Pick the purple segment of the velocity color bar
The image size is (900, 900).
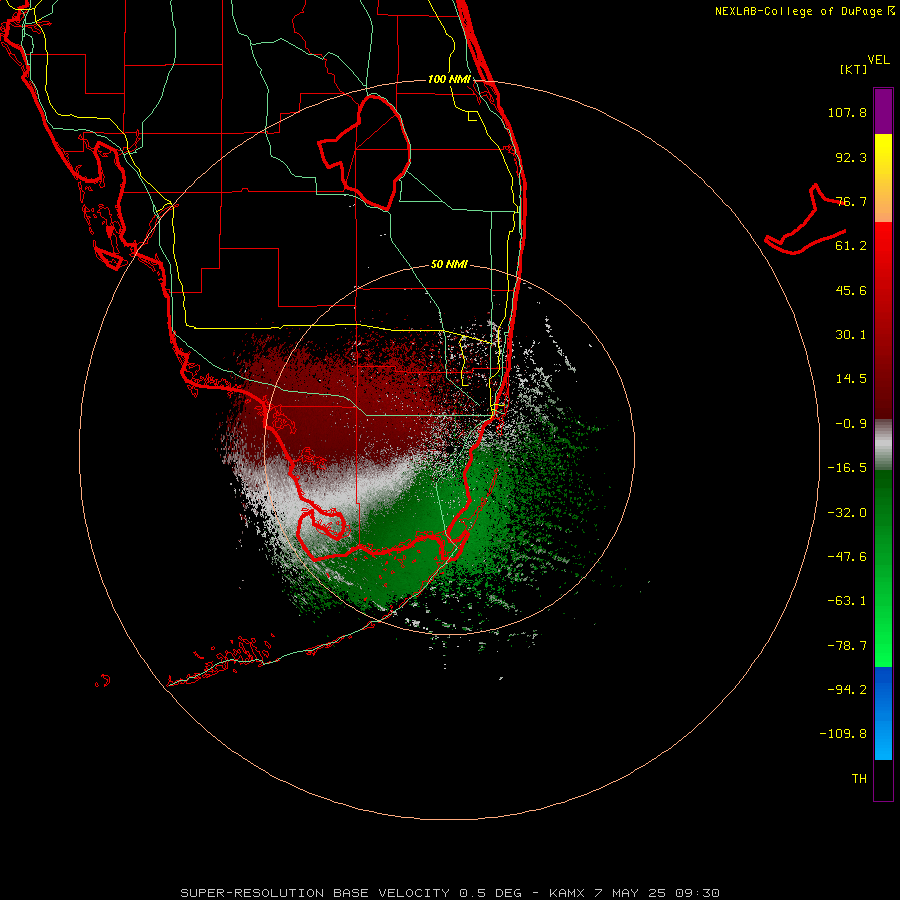click(883, 111)
